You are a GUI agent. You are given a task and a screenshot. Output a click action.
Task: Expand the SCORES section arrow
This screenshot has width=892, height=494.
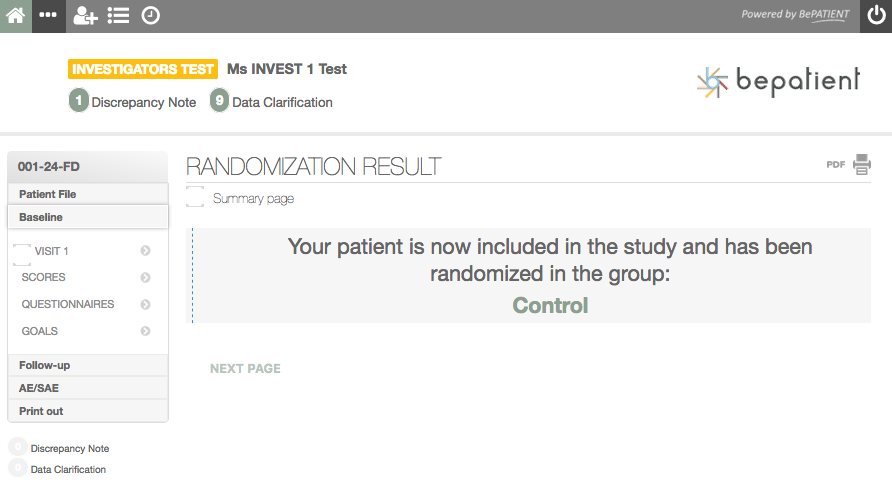pos(145,278)
